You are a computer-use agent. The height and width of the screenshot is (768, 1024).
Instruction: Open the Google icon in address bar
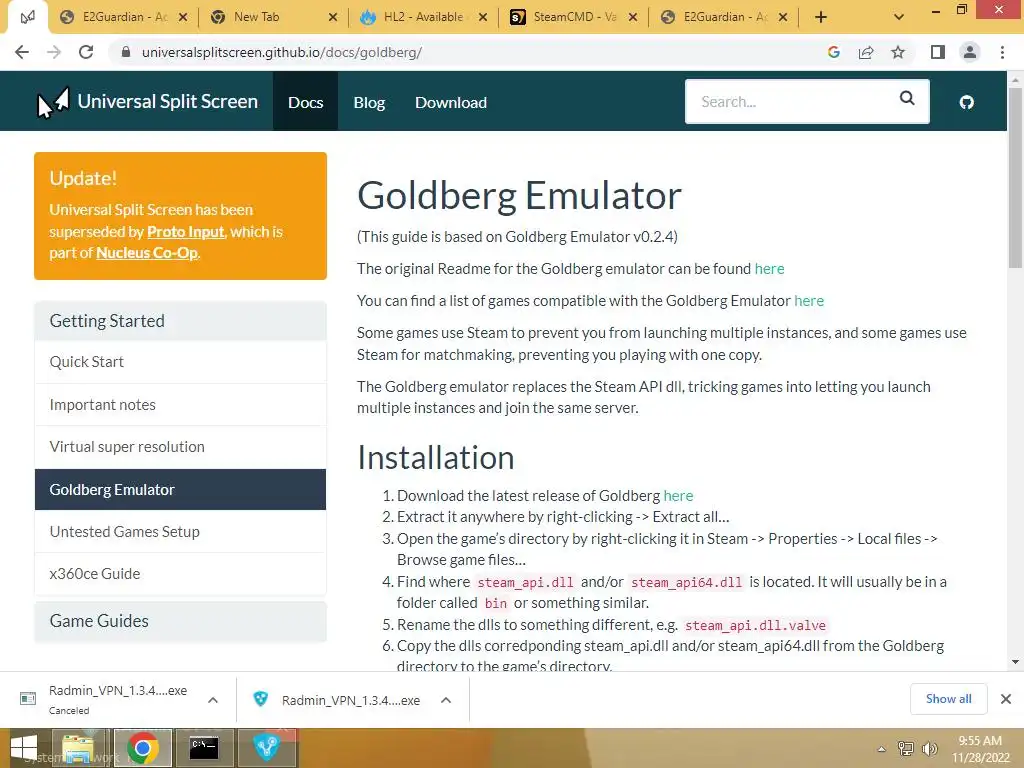click(x=833, y=52)
